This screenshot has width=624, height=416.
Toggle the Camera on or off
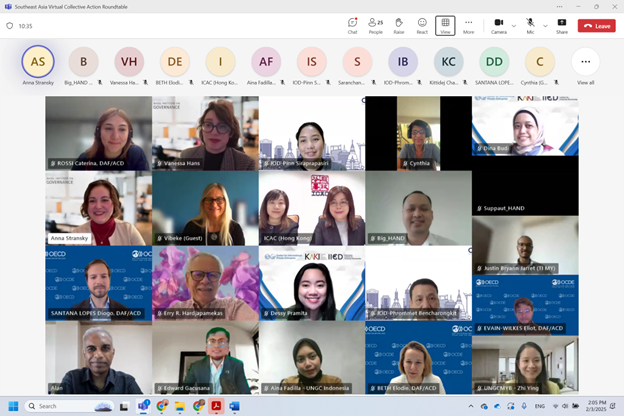point(498,24)
